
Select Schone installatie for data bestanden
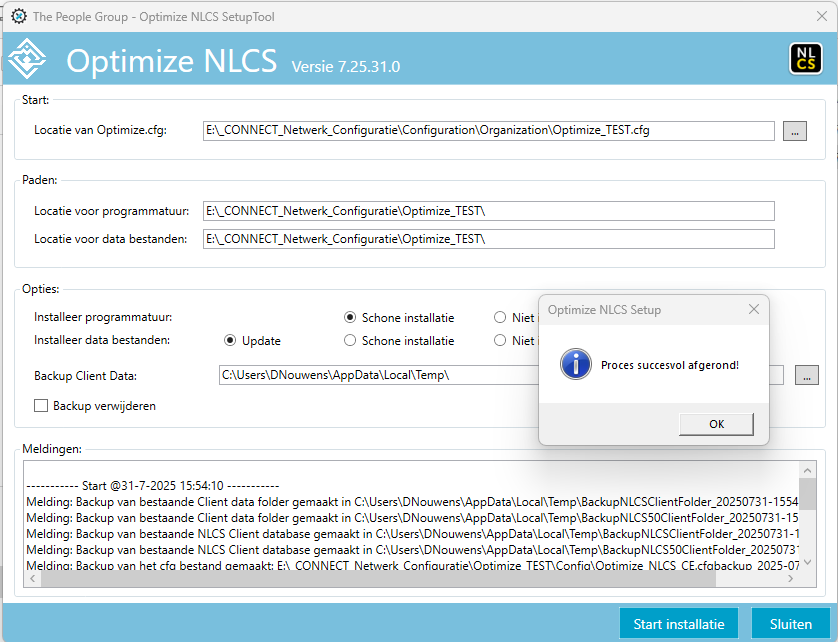[x=350, y=341]
